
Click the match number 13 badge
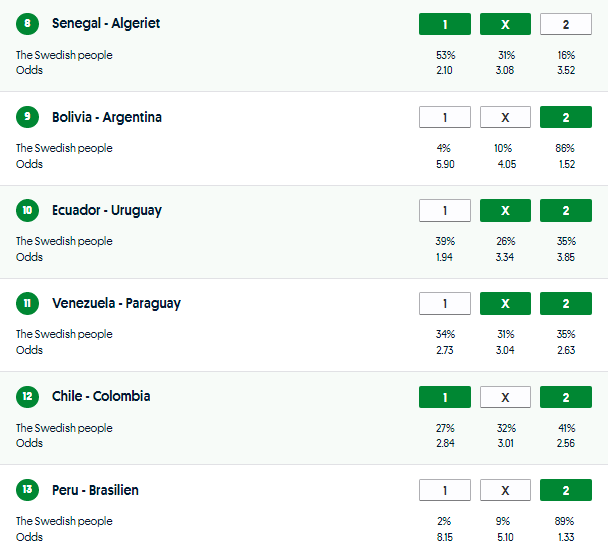point(28,490)
